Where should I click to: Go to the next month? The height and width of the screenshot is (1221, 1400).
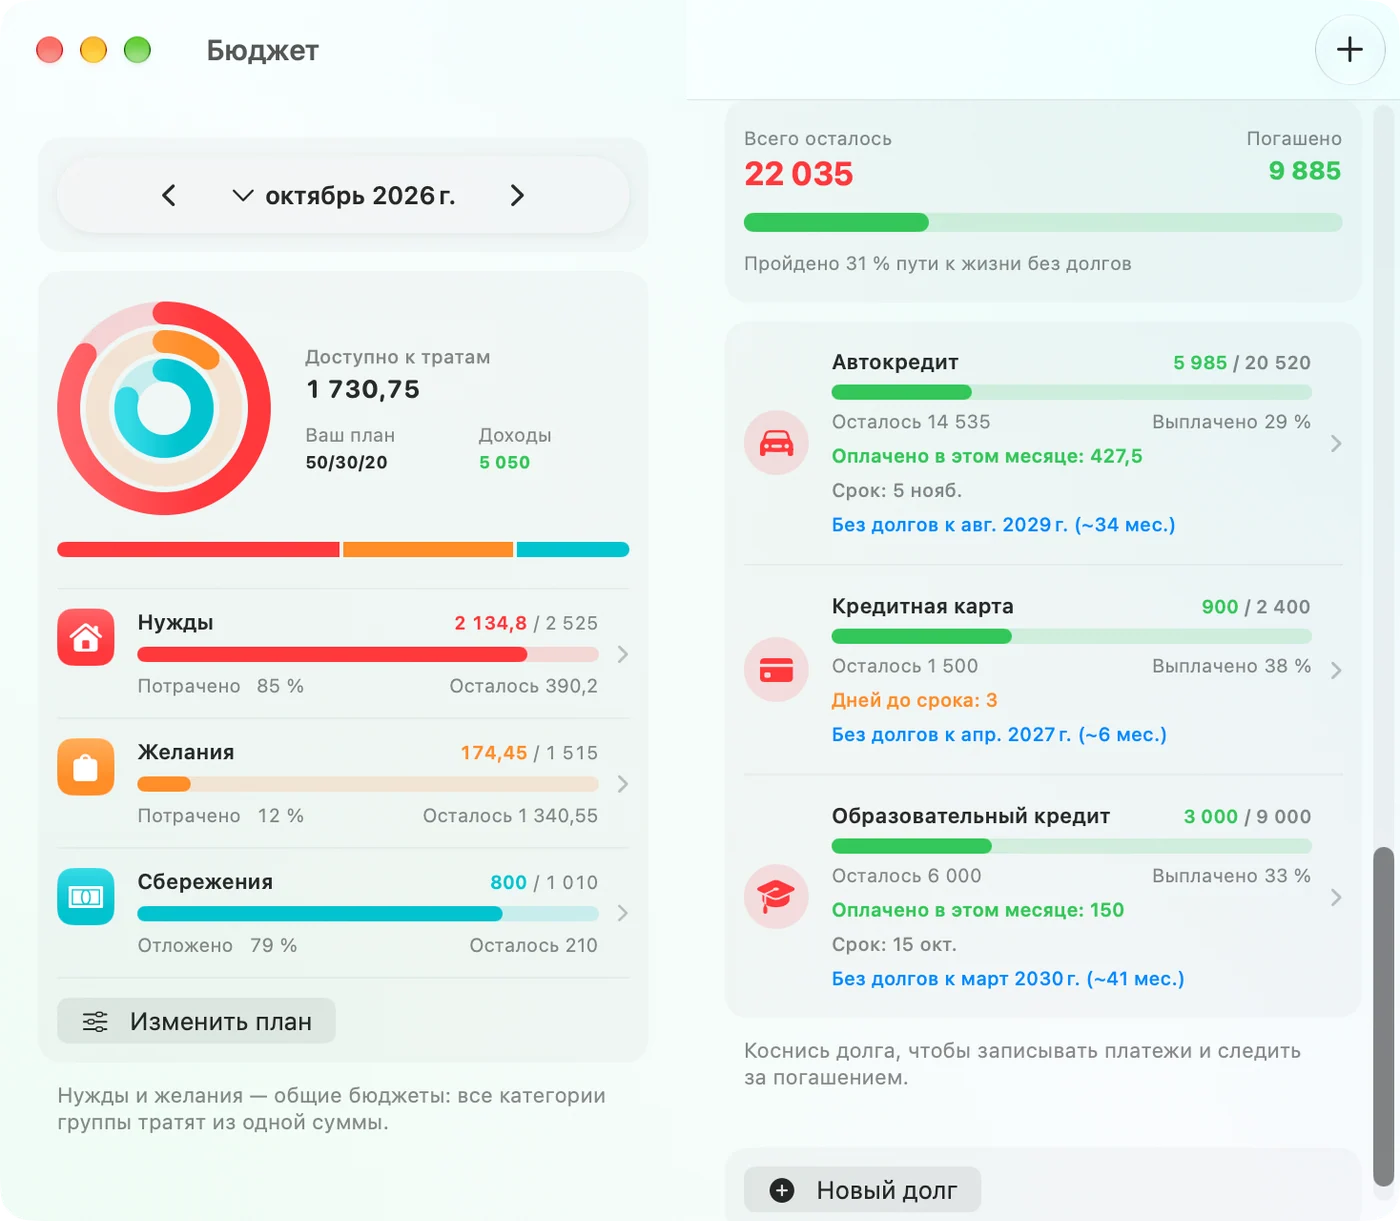pyautogui.click(x=517, y=195)
